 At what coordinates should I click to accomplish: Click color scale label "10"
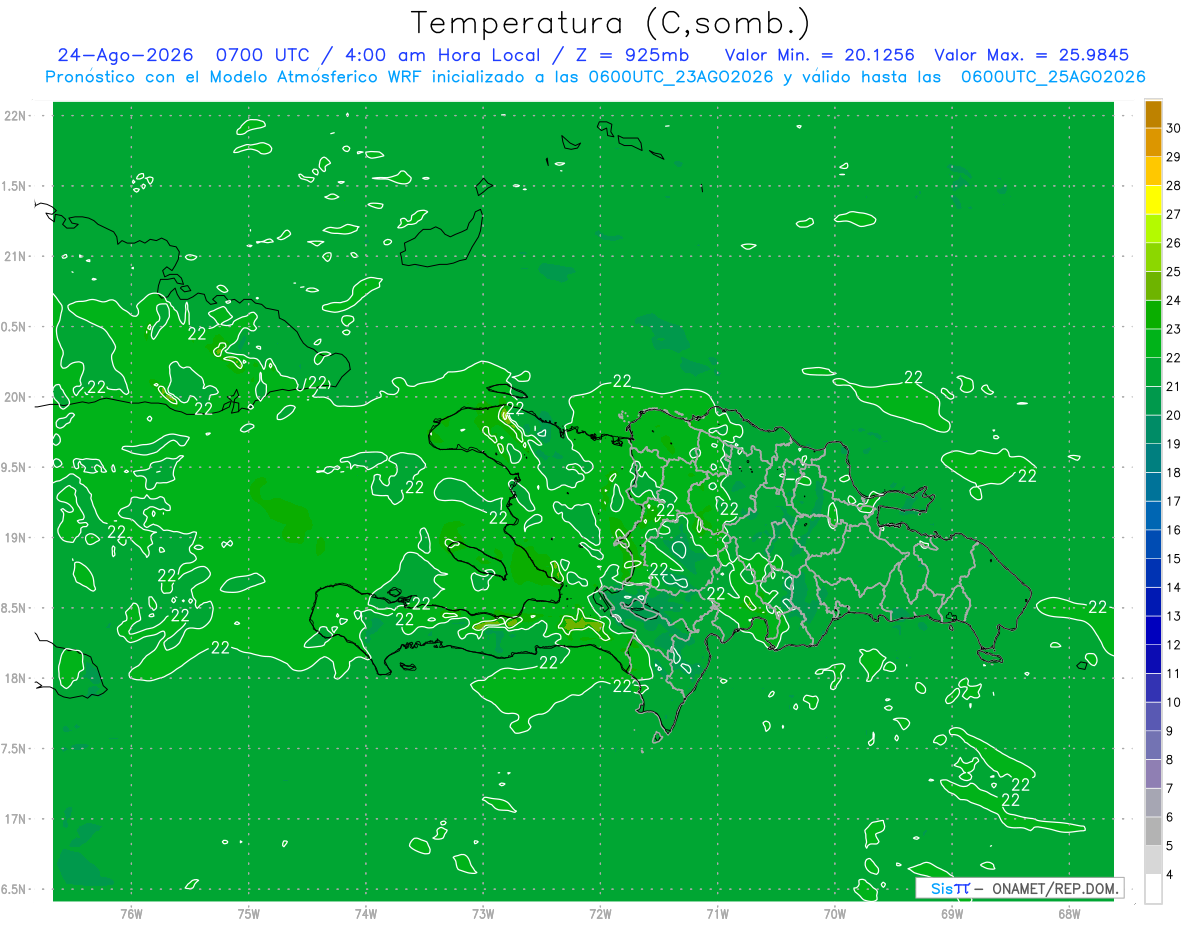tap(1174, 702)
